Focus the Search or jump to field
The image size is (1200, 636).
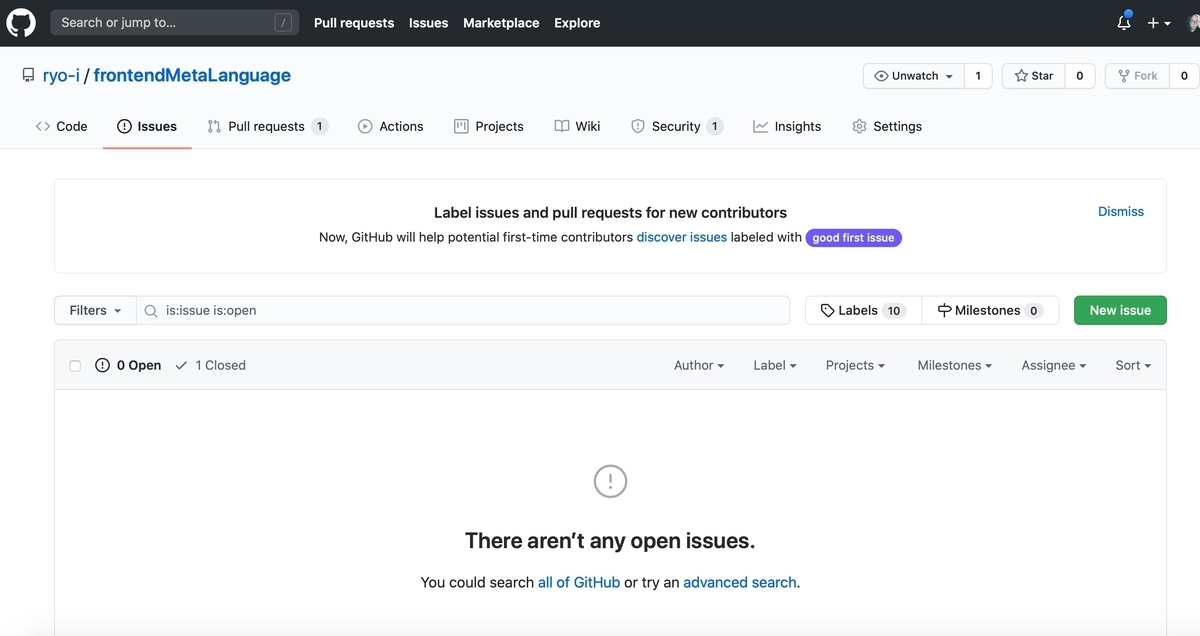[x=174, y=22]
